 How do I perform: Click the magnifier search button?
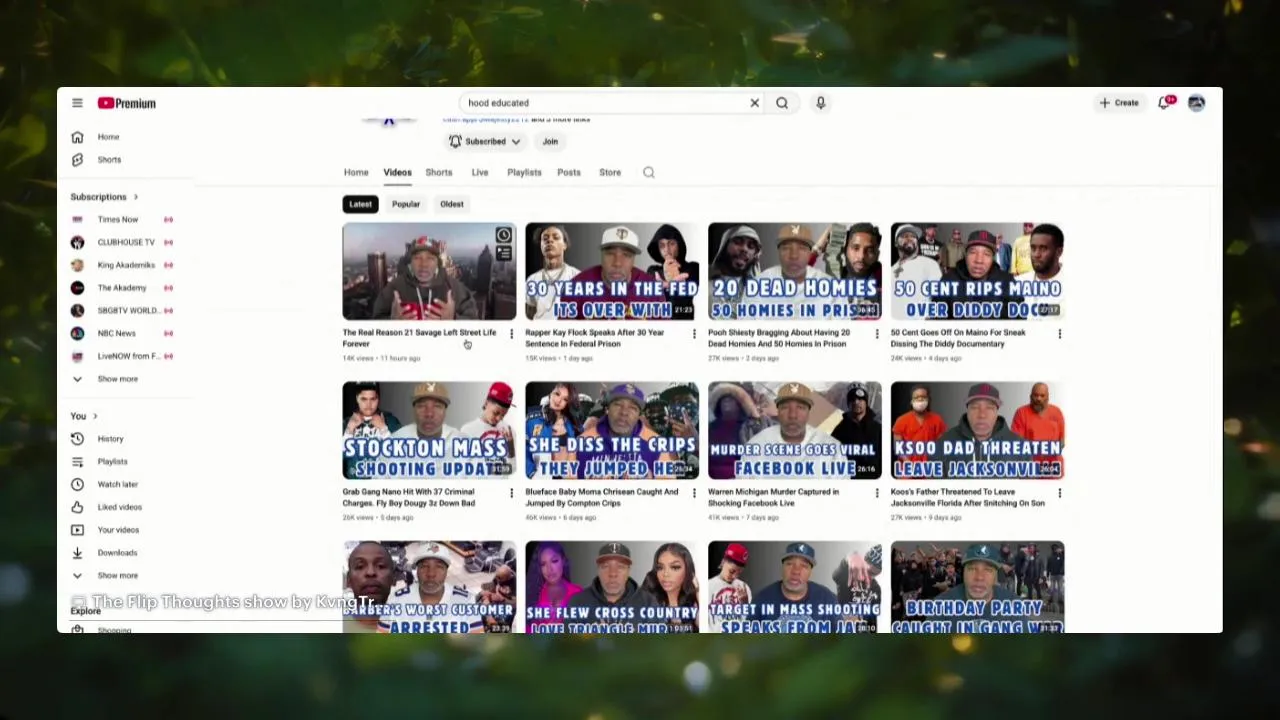click(782, 103)
